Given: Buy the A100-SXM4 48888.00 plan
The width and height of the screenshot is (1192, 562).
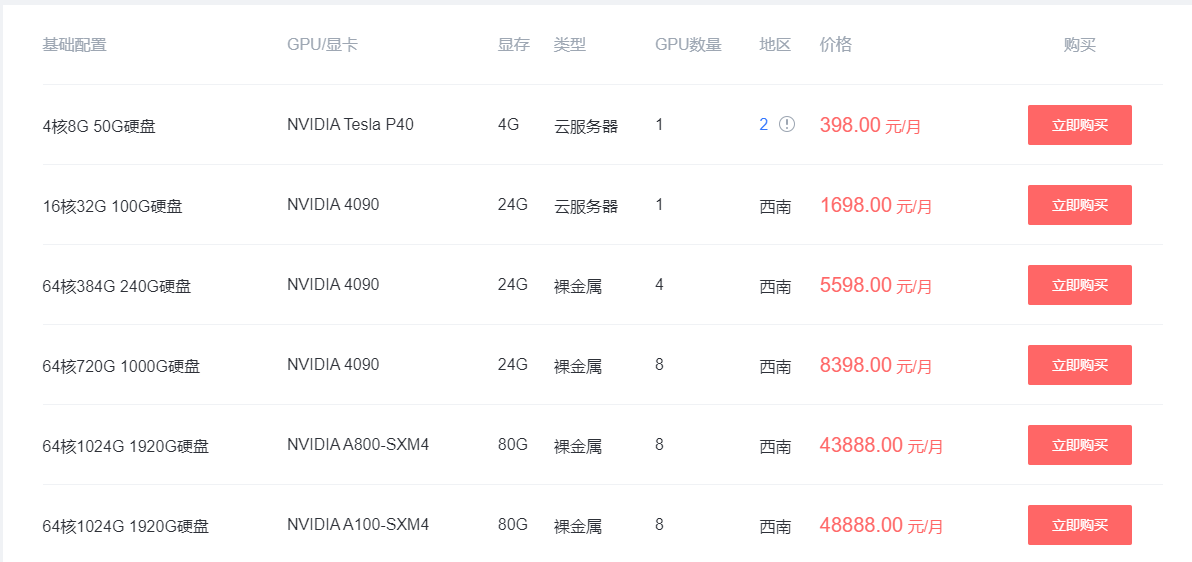Looking at the screenshot, I should pos(1079,525).
